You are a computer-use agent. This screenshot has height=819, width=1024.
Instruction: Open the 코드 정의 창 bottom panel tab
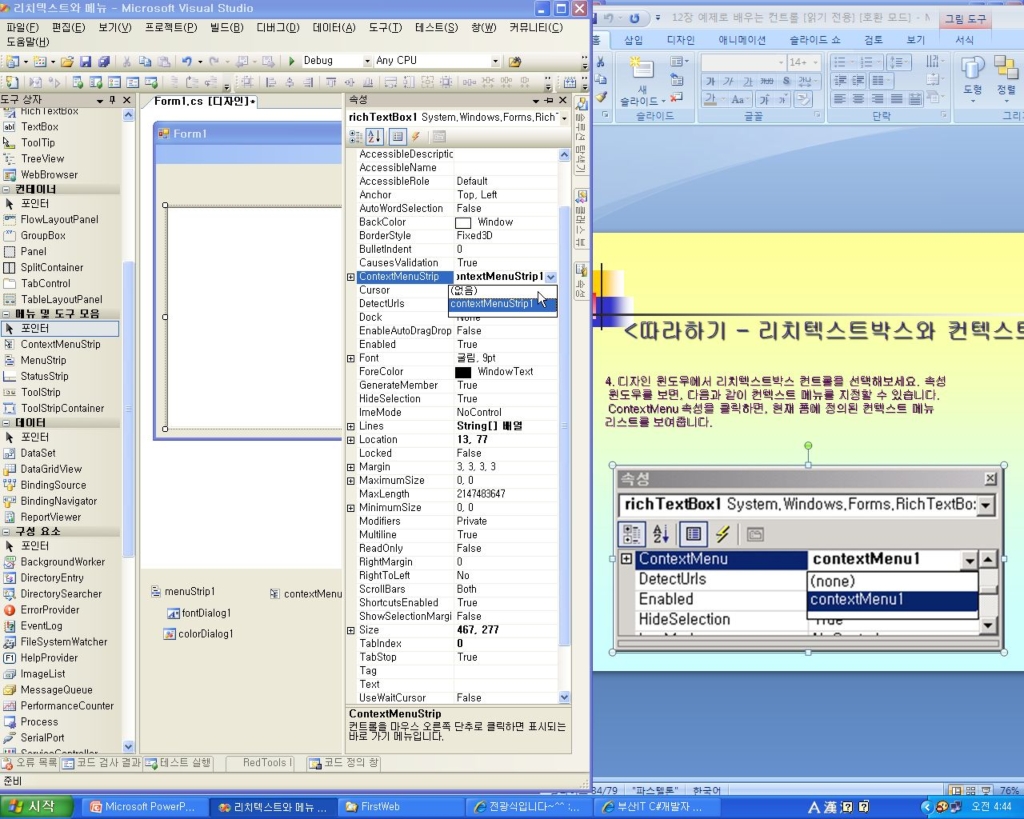(344, 763)
